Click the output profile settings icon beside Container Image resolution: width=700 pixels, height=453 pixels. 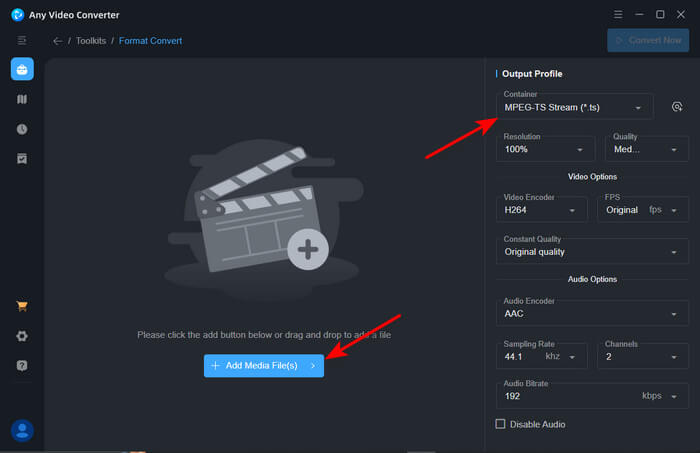[x=677, y=107]
